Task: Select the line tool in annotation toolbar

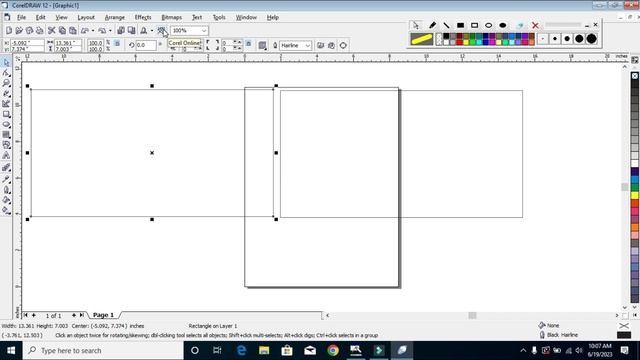Action: pyautogui.click(x=446, y=25)
